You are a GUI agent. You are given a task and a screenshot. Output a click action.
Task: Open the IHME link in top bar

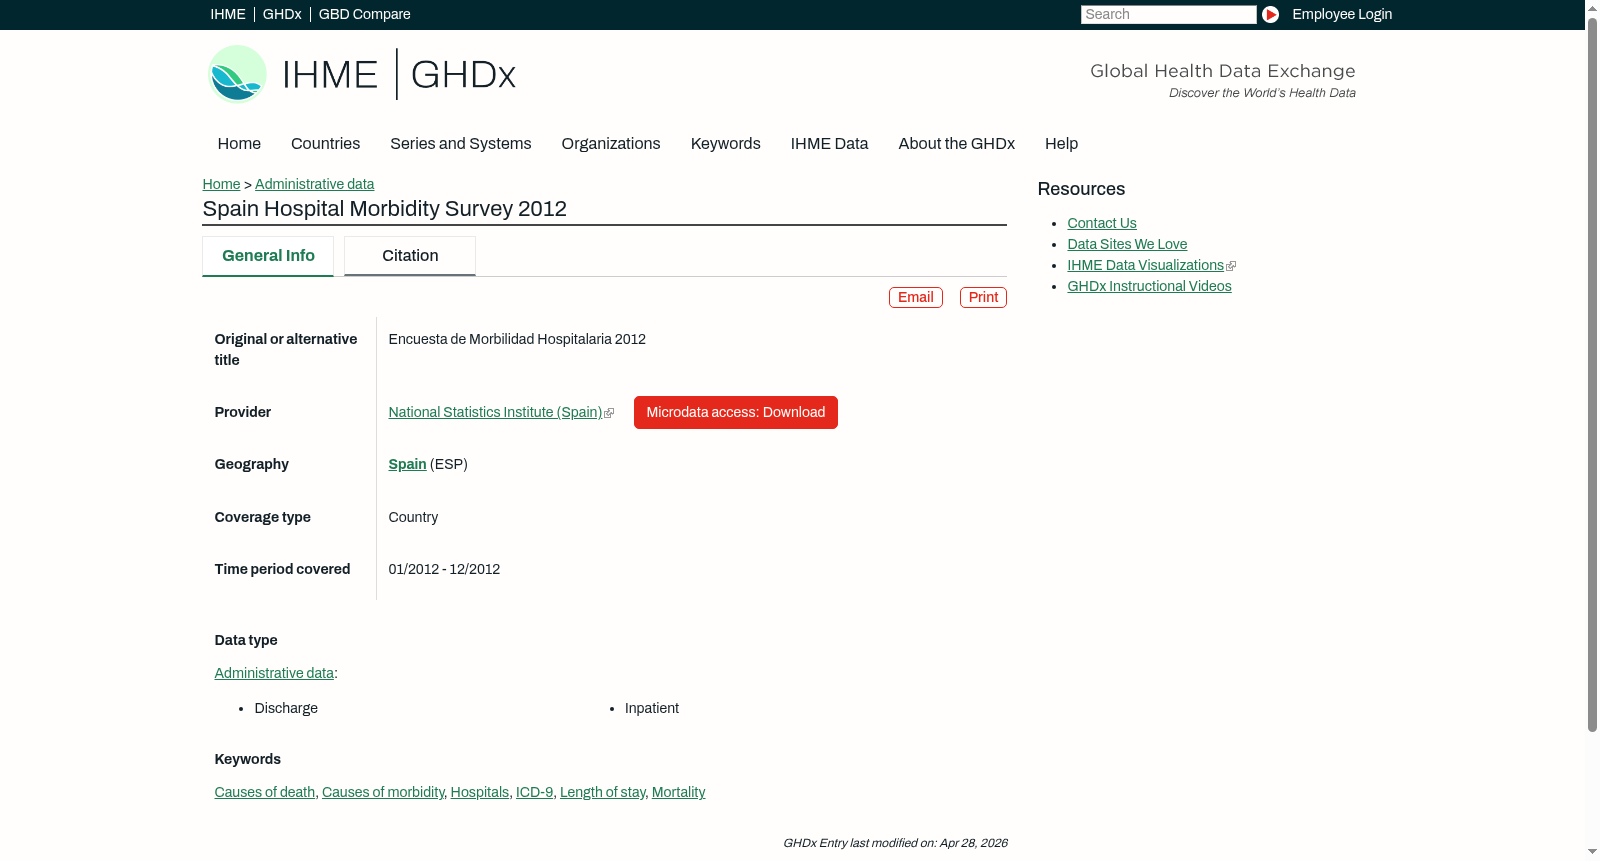(228, 14)
